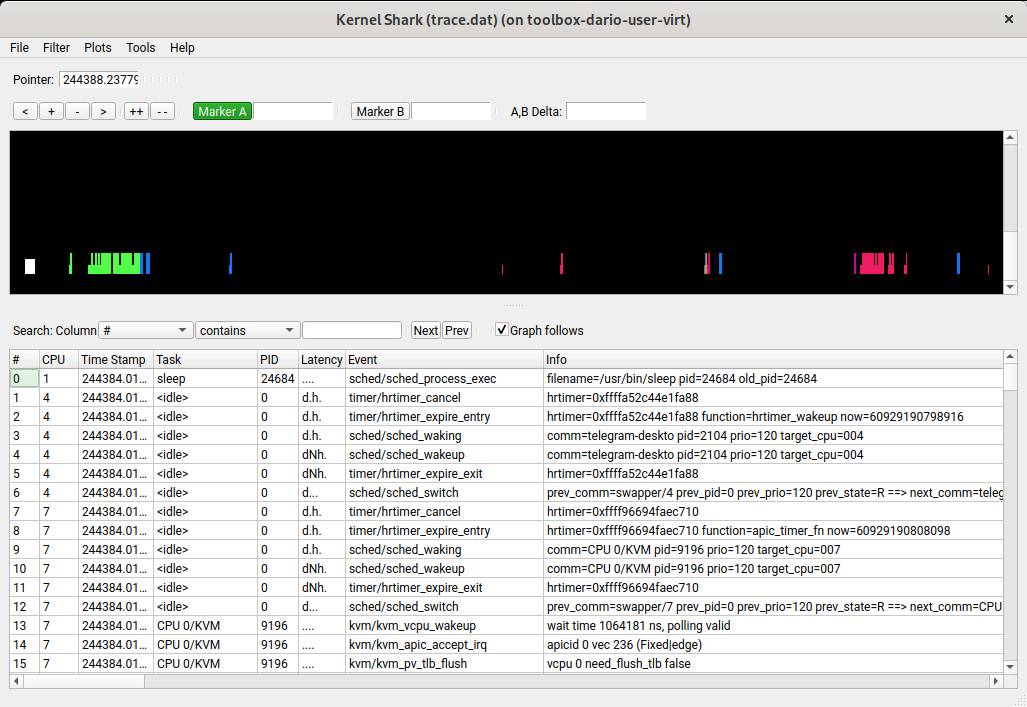Open the Plots menu
The height and width of the screenshot is (707, 1027).
98,47
